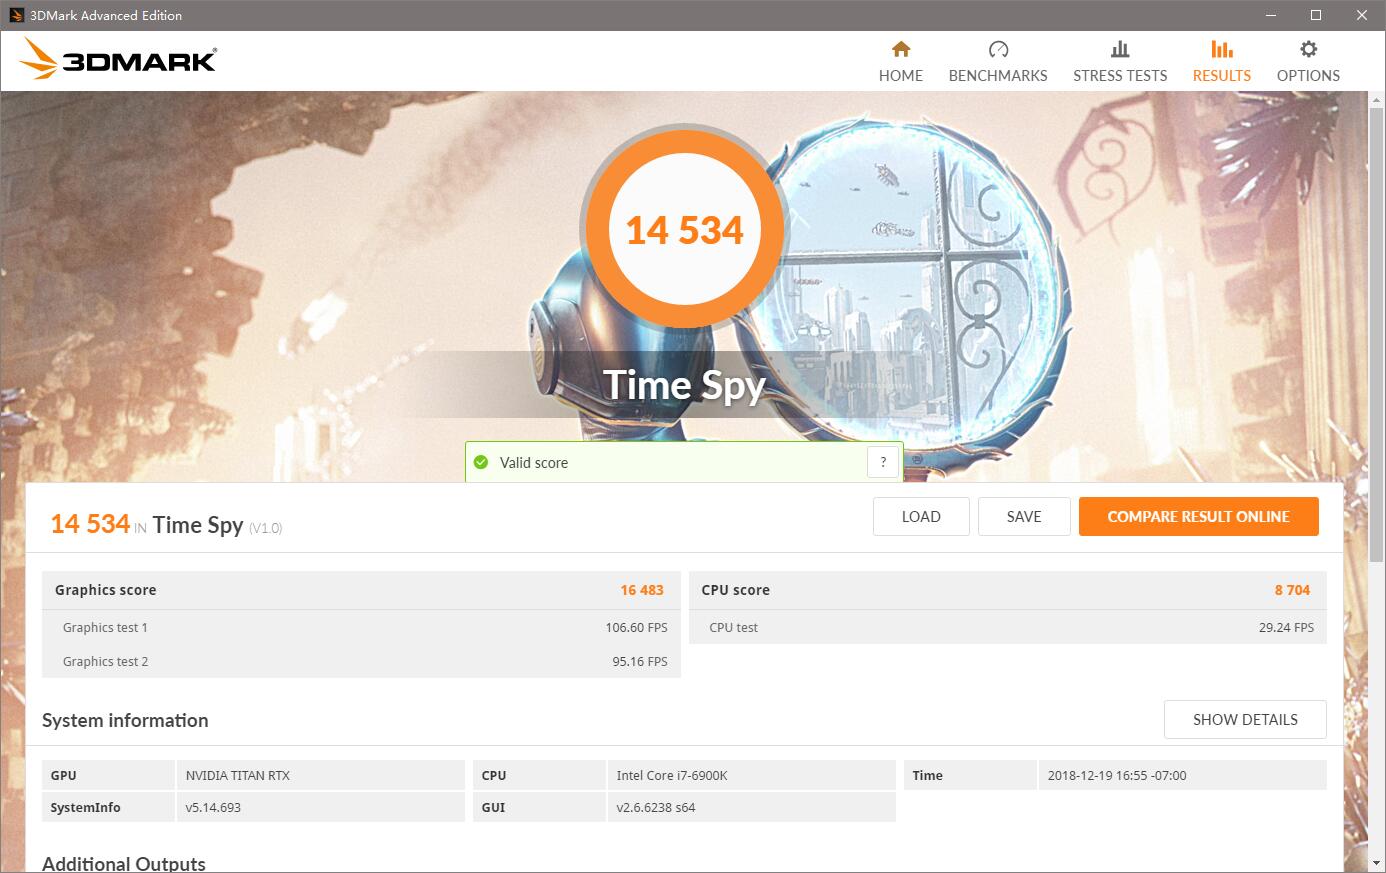Click the Time Spy banner title
This screenshot has width=1386, height=873.
click(x=685, y=384)
